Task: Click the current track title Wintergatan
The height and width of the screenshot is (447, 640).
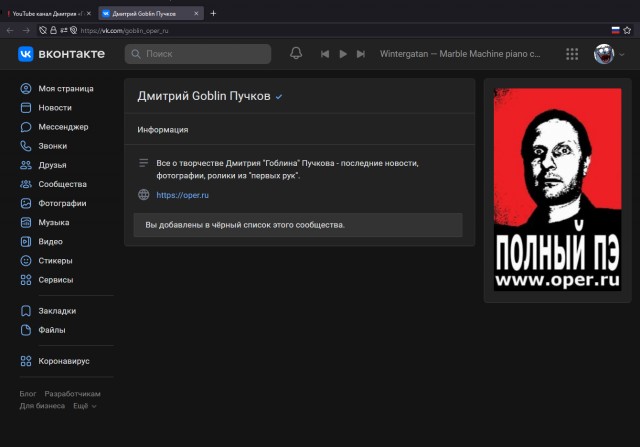Action: (x=460, y=54)
